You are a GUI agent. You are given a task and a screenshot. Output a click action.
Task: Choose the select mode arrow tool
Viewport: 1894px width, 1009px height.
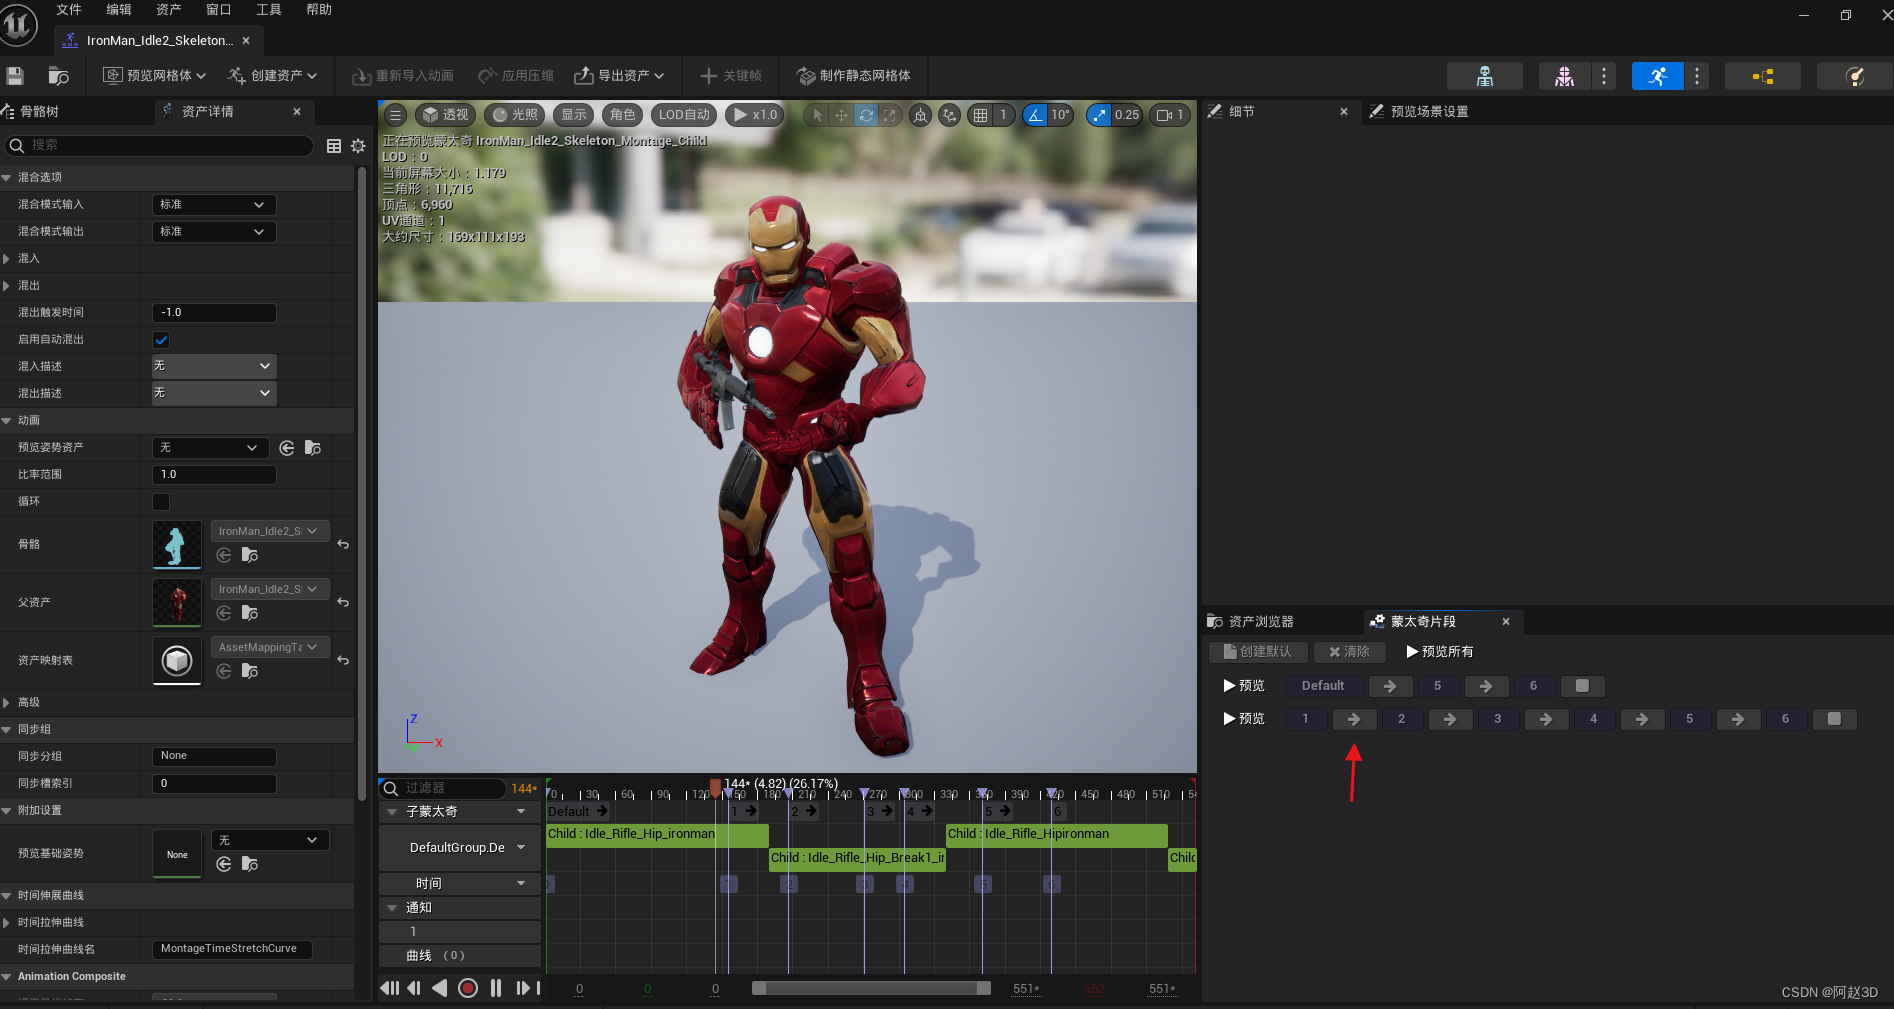pyautogui.click(x=818, y=115)
